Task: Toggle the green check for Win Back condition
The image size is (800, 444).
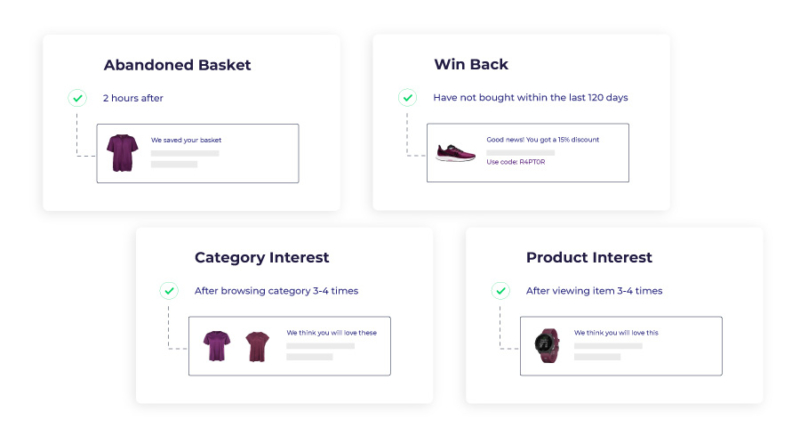Action: point(408,97)
